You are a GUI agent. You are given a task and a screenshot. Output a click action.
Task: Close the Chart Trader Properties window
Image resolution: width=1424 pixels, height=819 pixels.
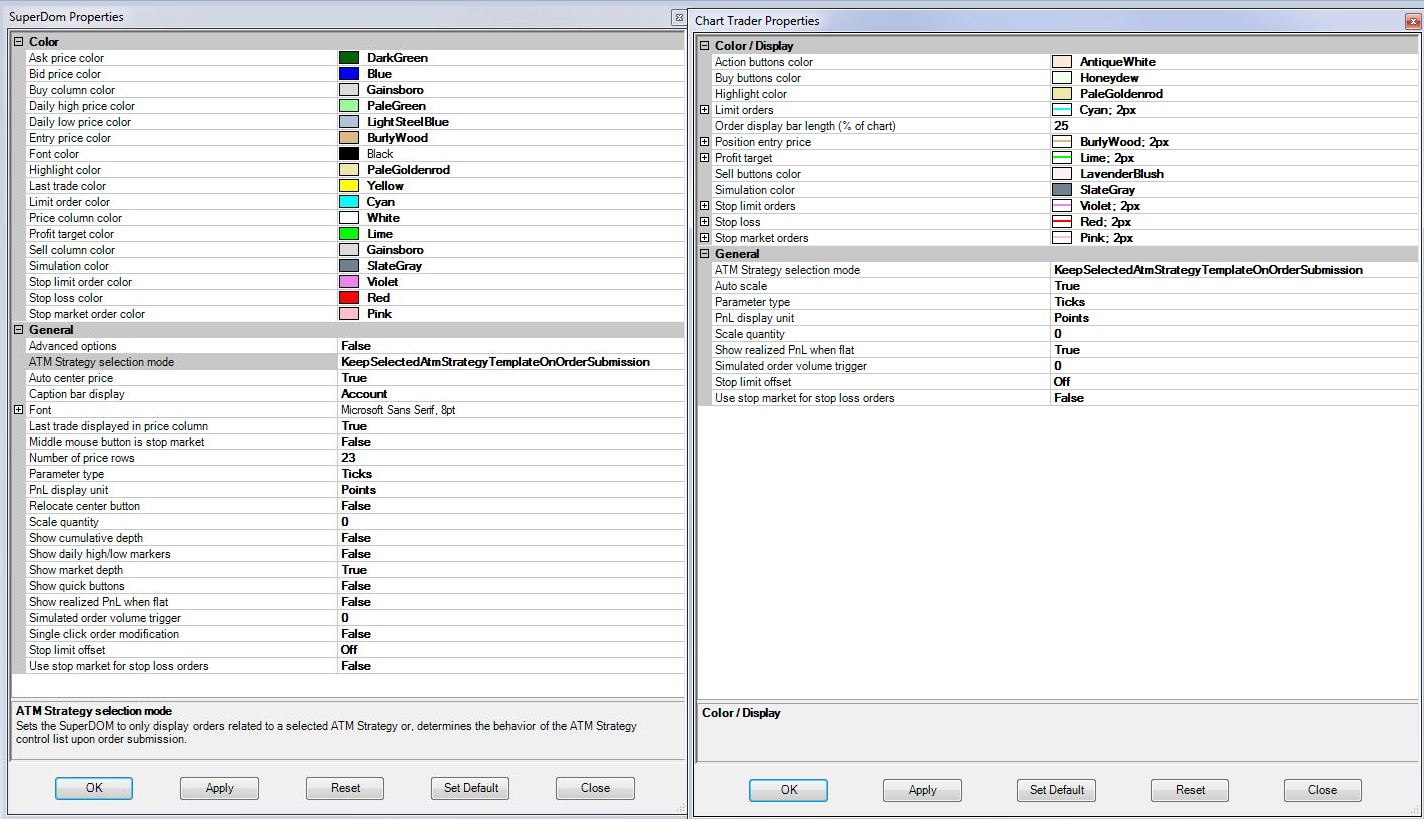point(1411,20)
